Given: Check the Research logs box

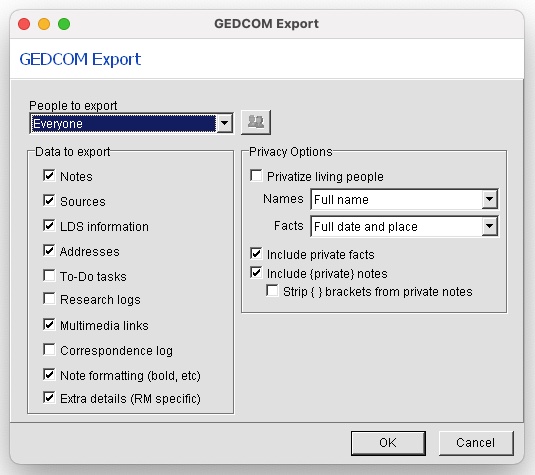Looking at the screenshot, I should tap(49, 299).
